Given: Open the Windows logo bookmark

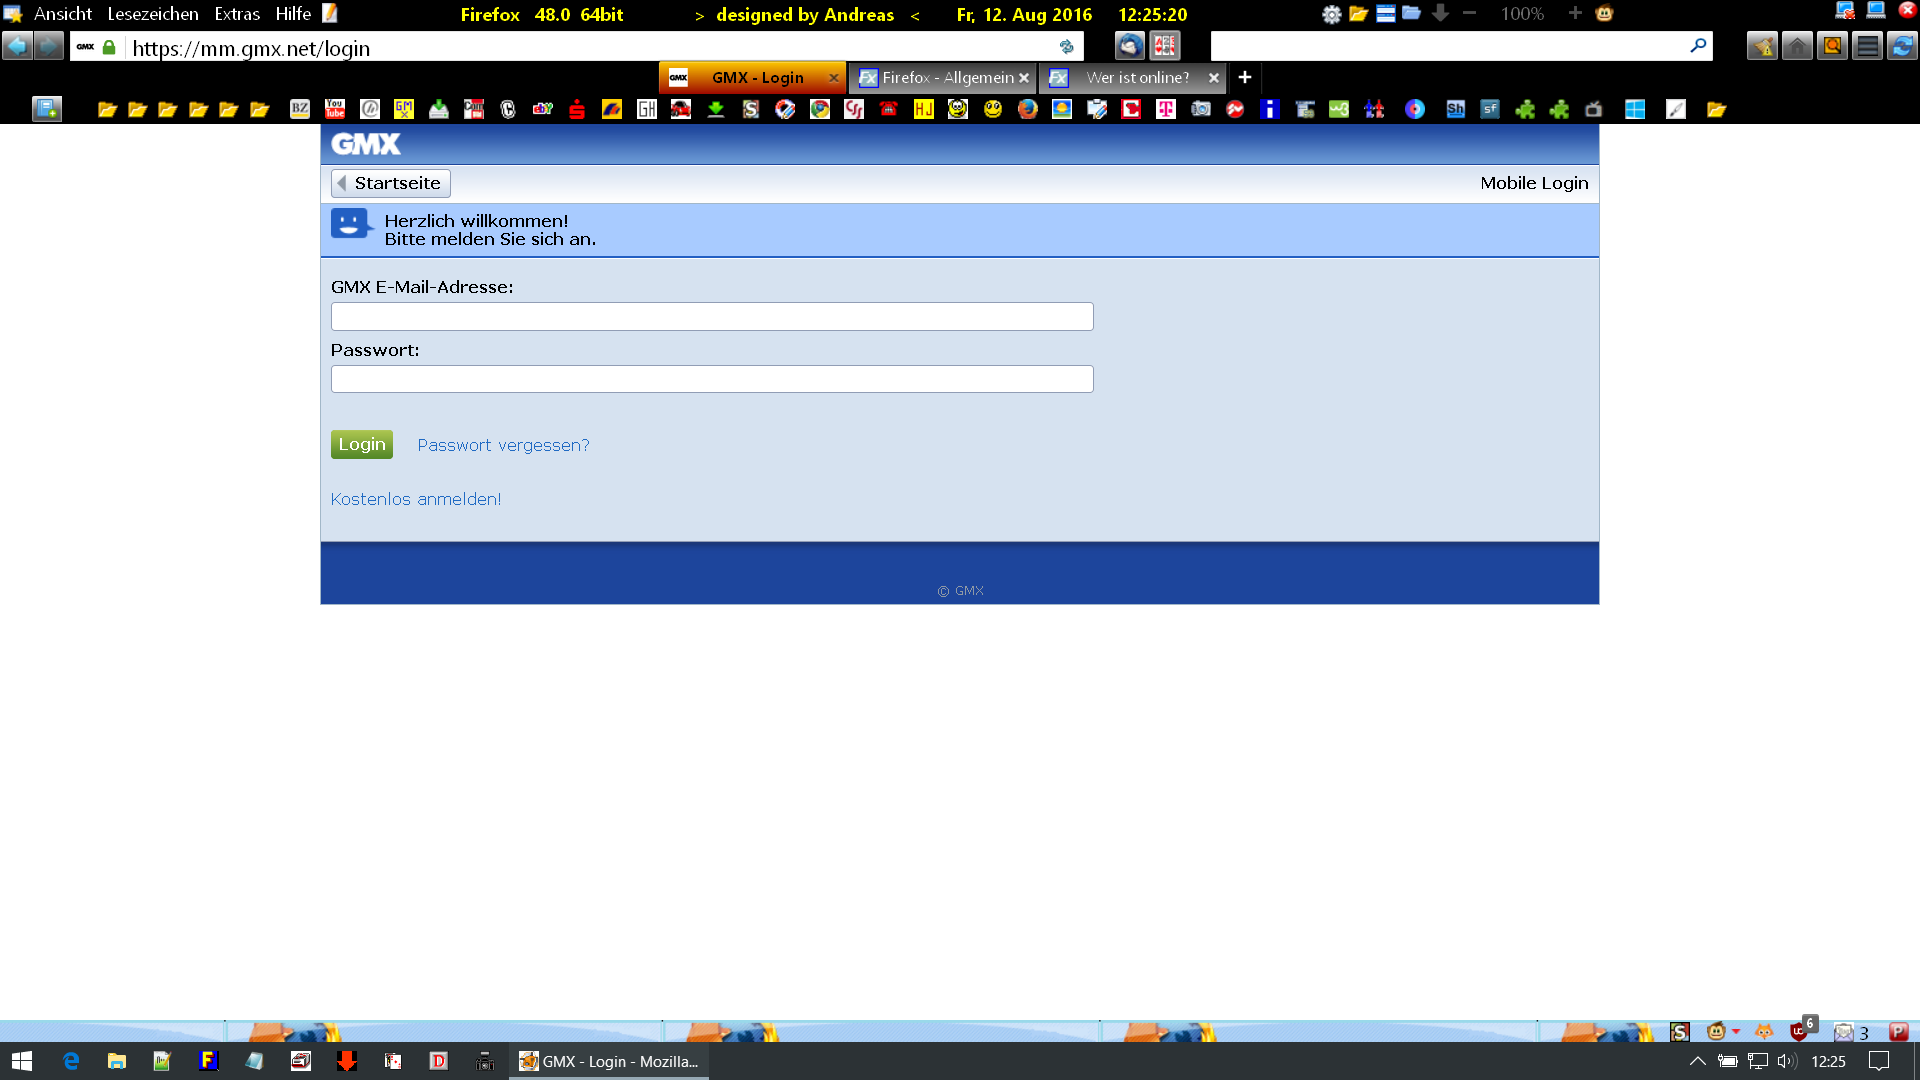Looking at the screenshot, I should click(1635, 109).
